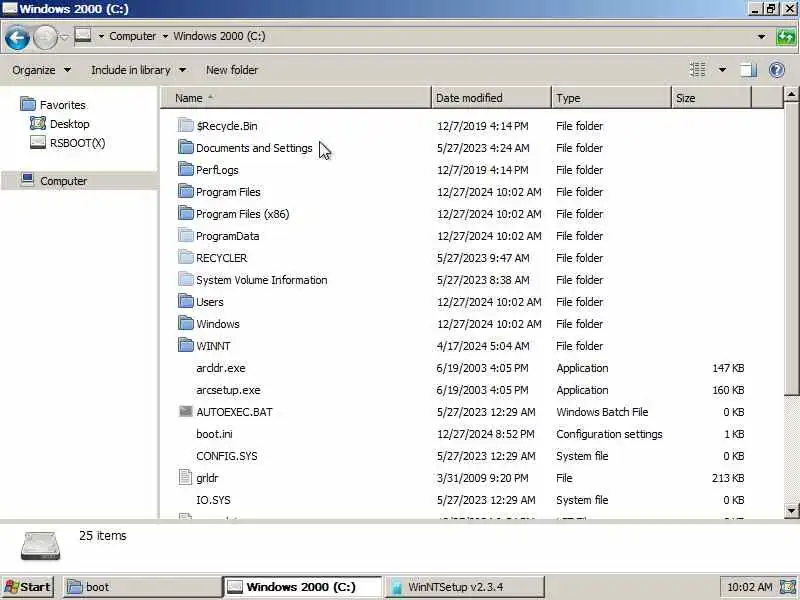Select the ProgramData folder icon
Screen dimensions: 800x600
(186, 235)
